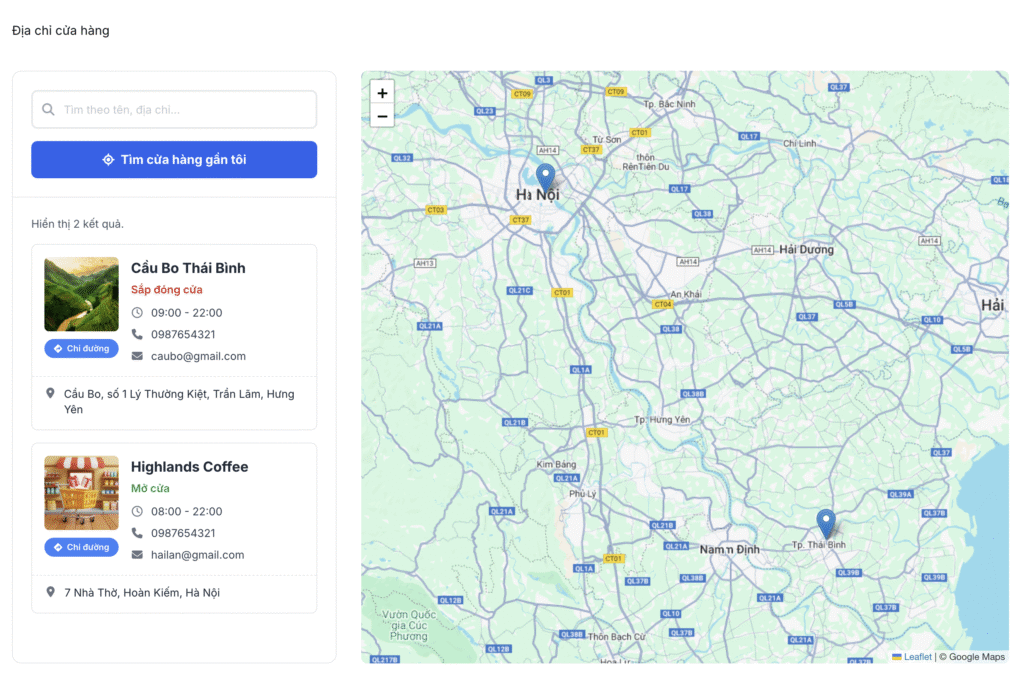Click the map zoom out minus button
The width and height of the screenshot is (1024, 675).
tap(382, 116)
